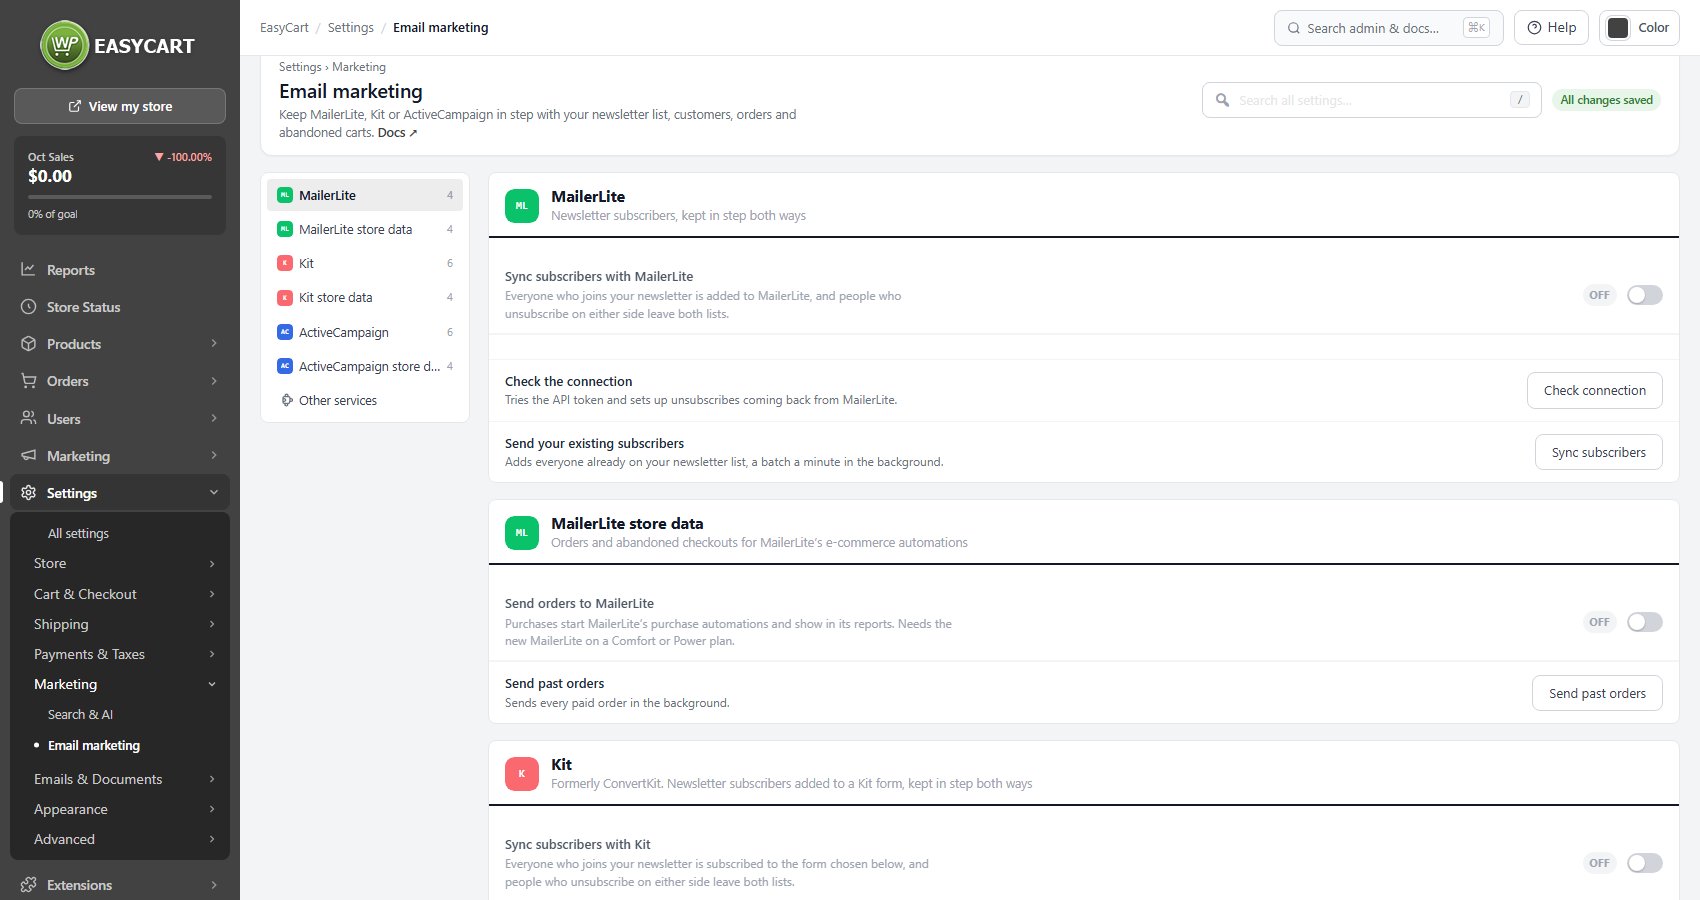
Task: Click the Products box icon
Action: (28, 344)
